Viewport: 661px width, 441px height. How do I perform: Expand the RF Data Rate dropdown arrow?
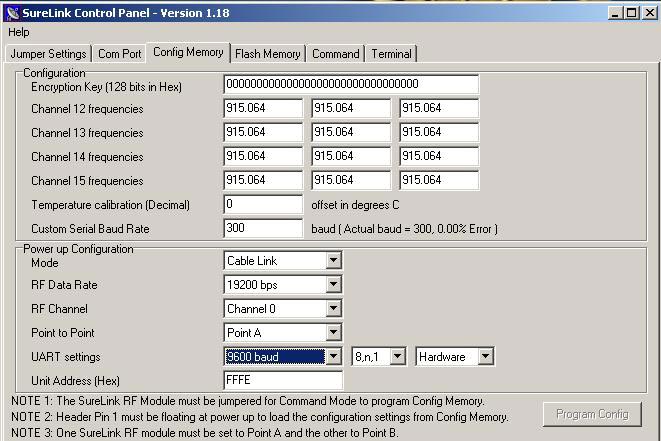tap(333, 285)
